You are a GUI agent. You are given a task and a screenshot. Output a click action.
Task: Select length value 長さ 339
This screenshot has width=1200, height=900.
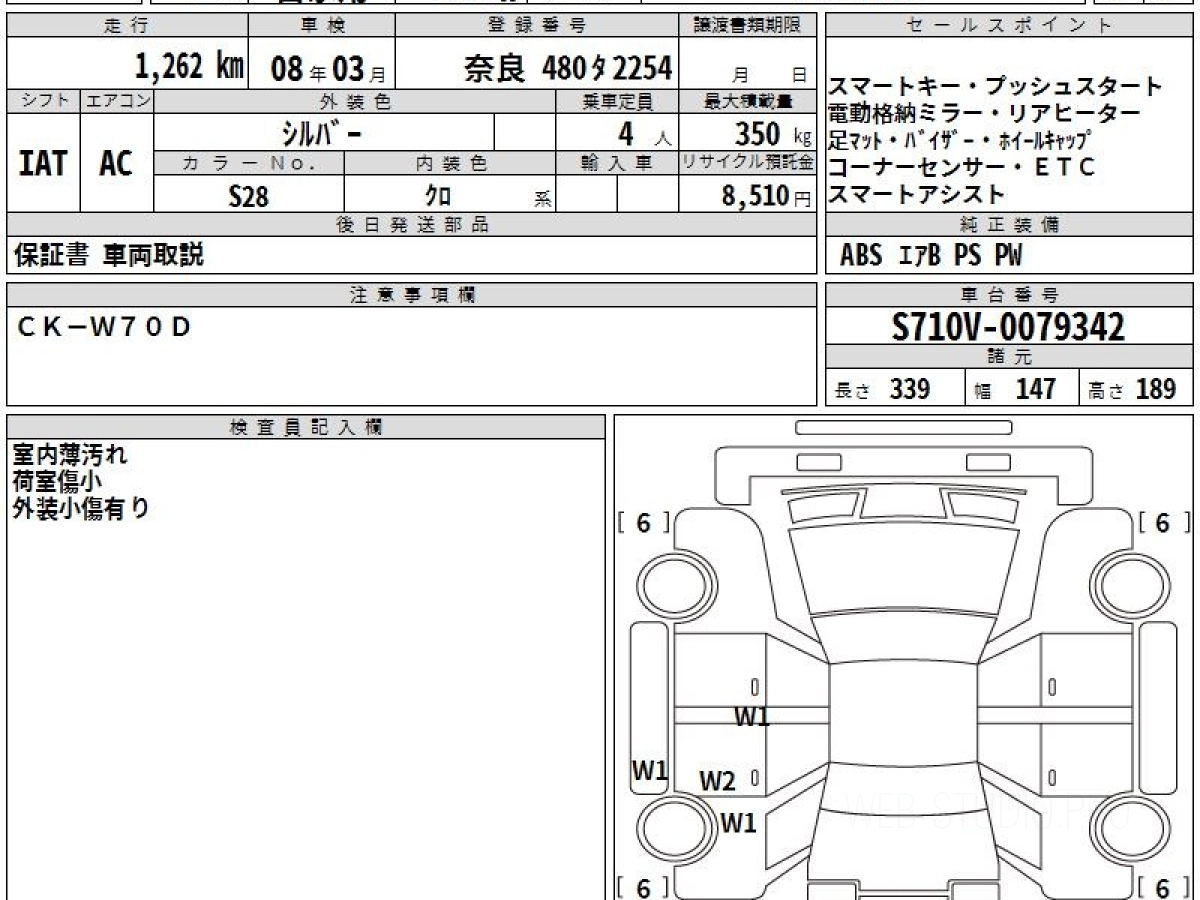[x=883, y=389]
